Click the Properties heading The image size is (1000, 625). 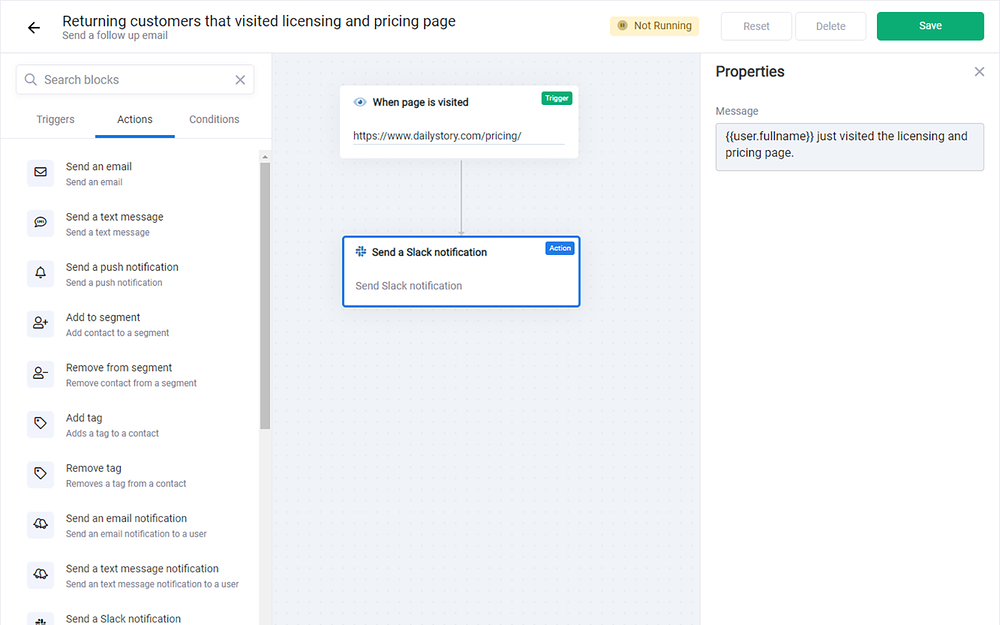pos(750,71)
